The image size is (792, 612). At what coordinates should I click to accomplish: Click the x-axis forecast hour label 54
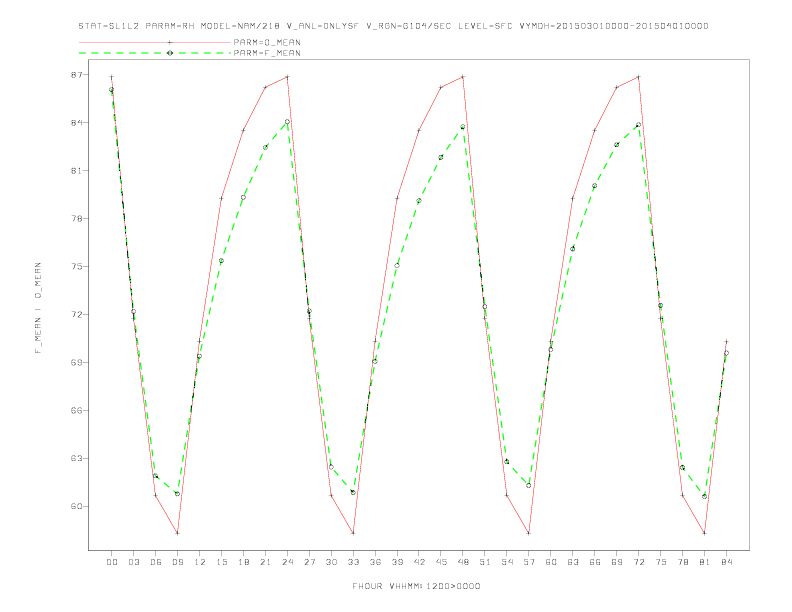click(x=507, y=562)
